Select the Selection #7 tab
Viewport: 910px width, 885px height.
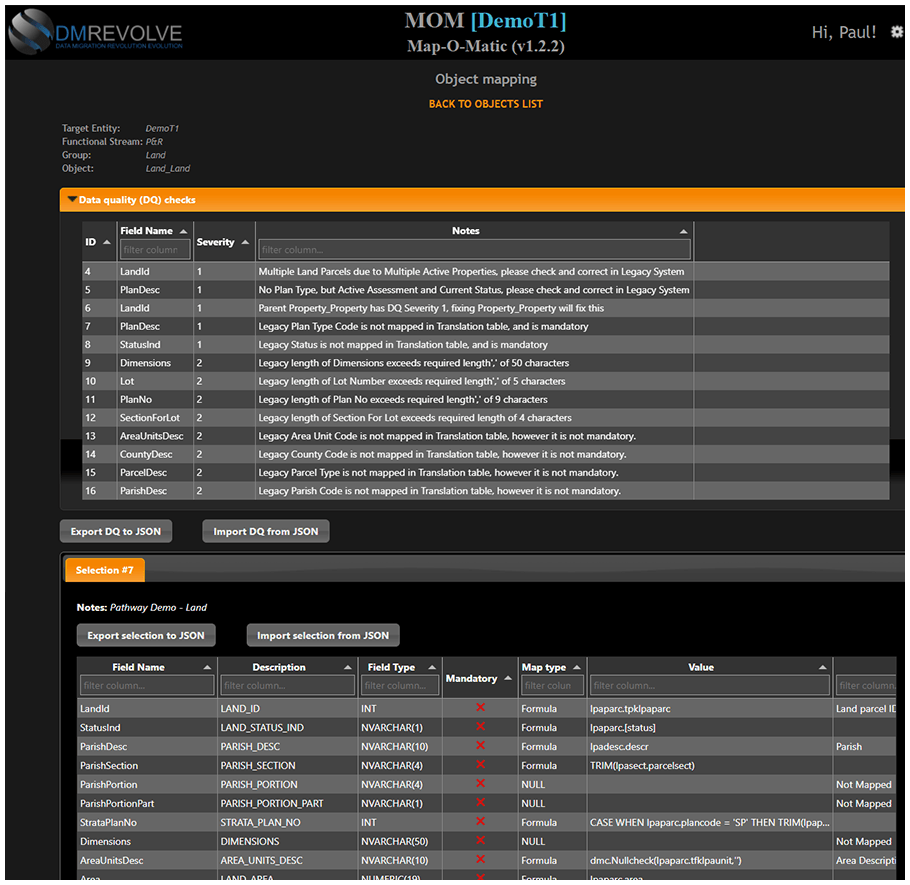(105, 570)
